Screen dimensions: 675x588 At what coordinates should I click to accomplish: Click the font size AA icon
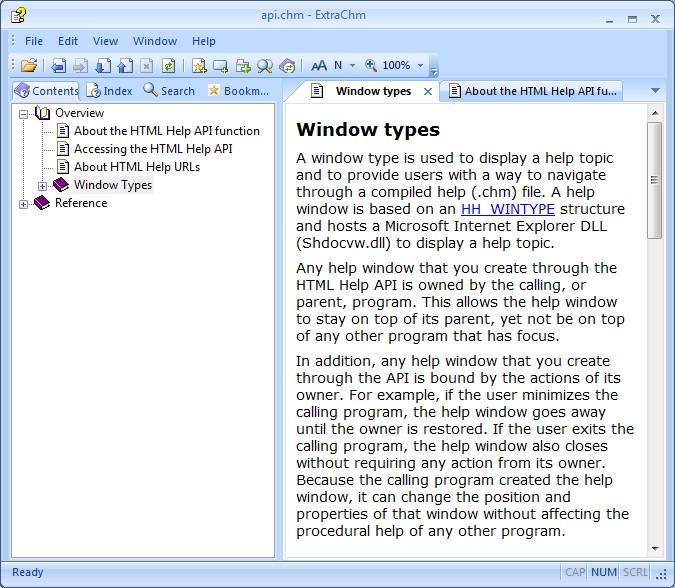319,66
